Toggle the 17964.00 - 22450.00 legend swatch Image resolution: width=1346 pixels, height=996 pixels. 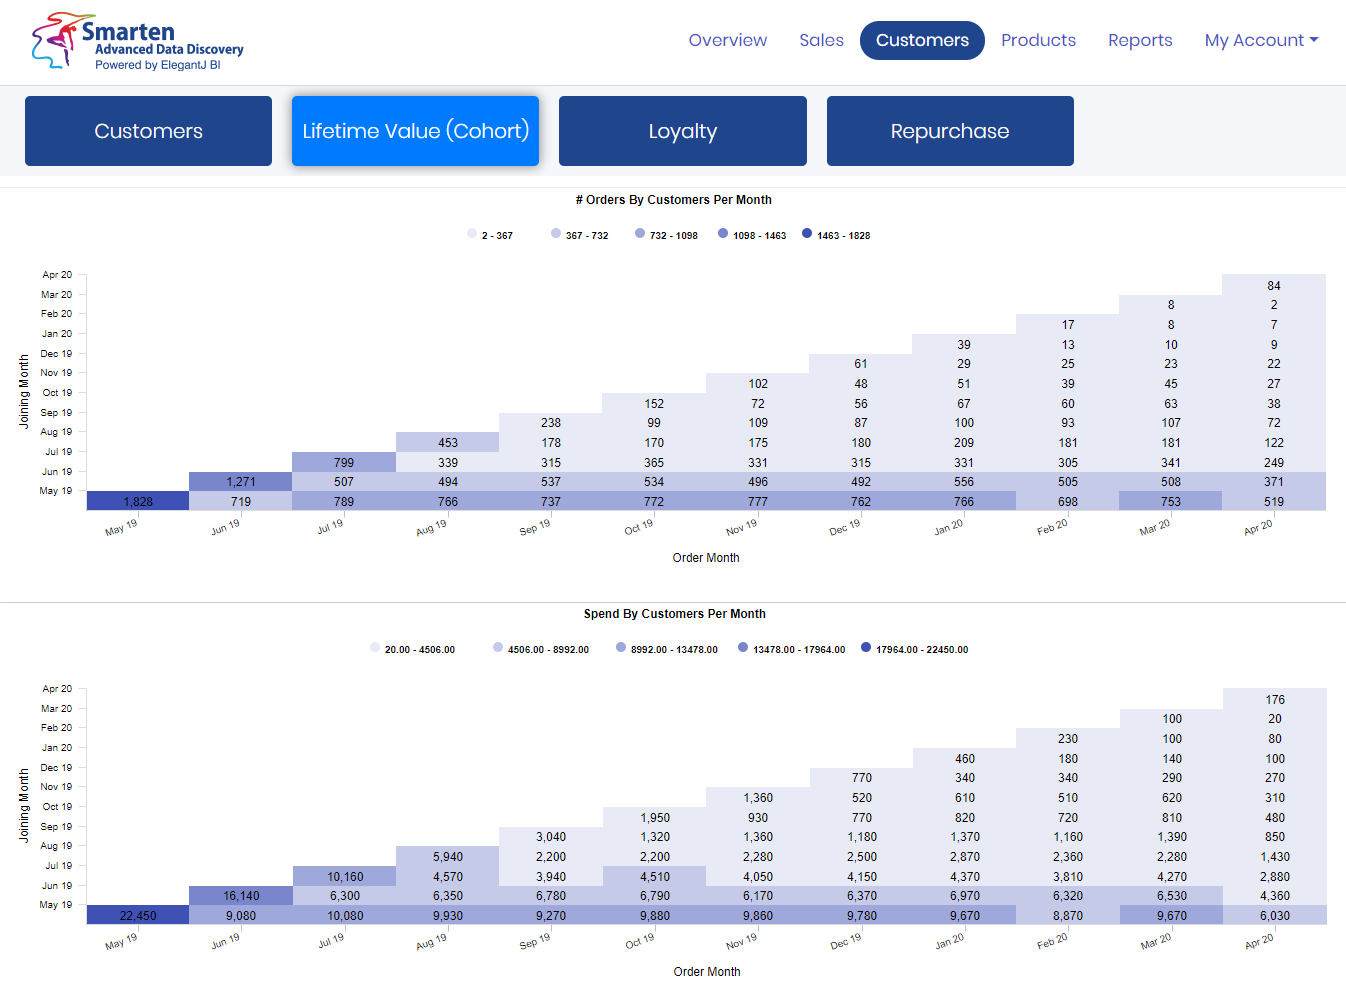tap(866, 647)
